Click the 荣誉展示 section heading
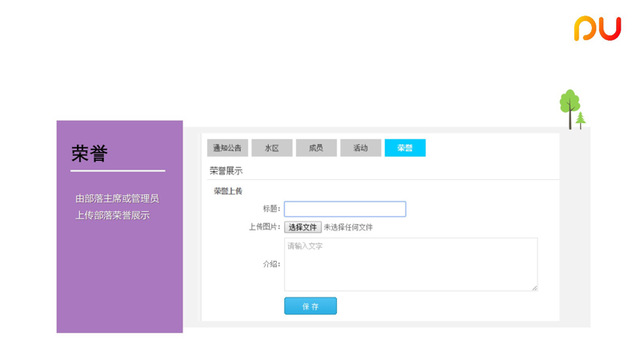640x360 pixels. click(x=226, y=171)
